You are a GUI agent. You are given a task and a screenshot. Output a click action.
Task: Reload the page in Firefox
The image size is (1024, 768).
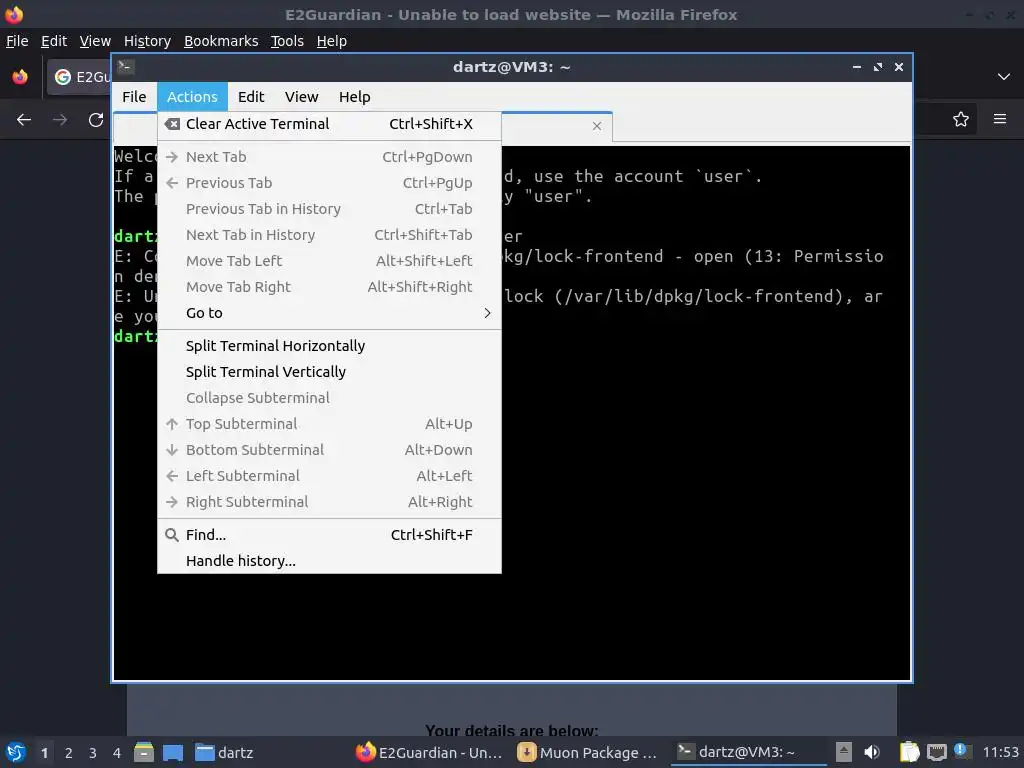pyautogui.click(x=96, y=120)
